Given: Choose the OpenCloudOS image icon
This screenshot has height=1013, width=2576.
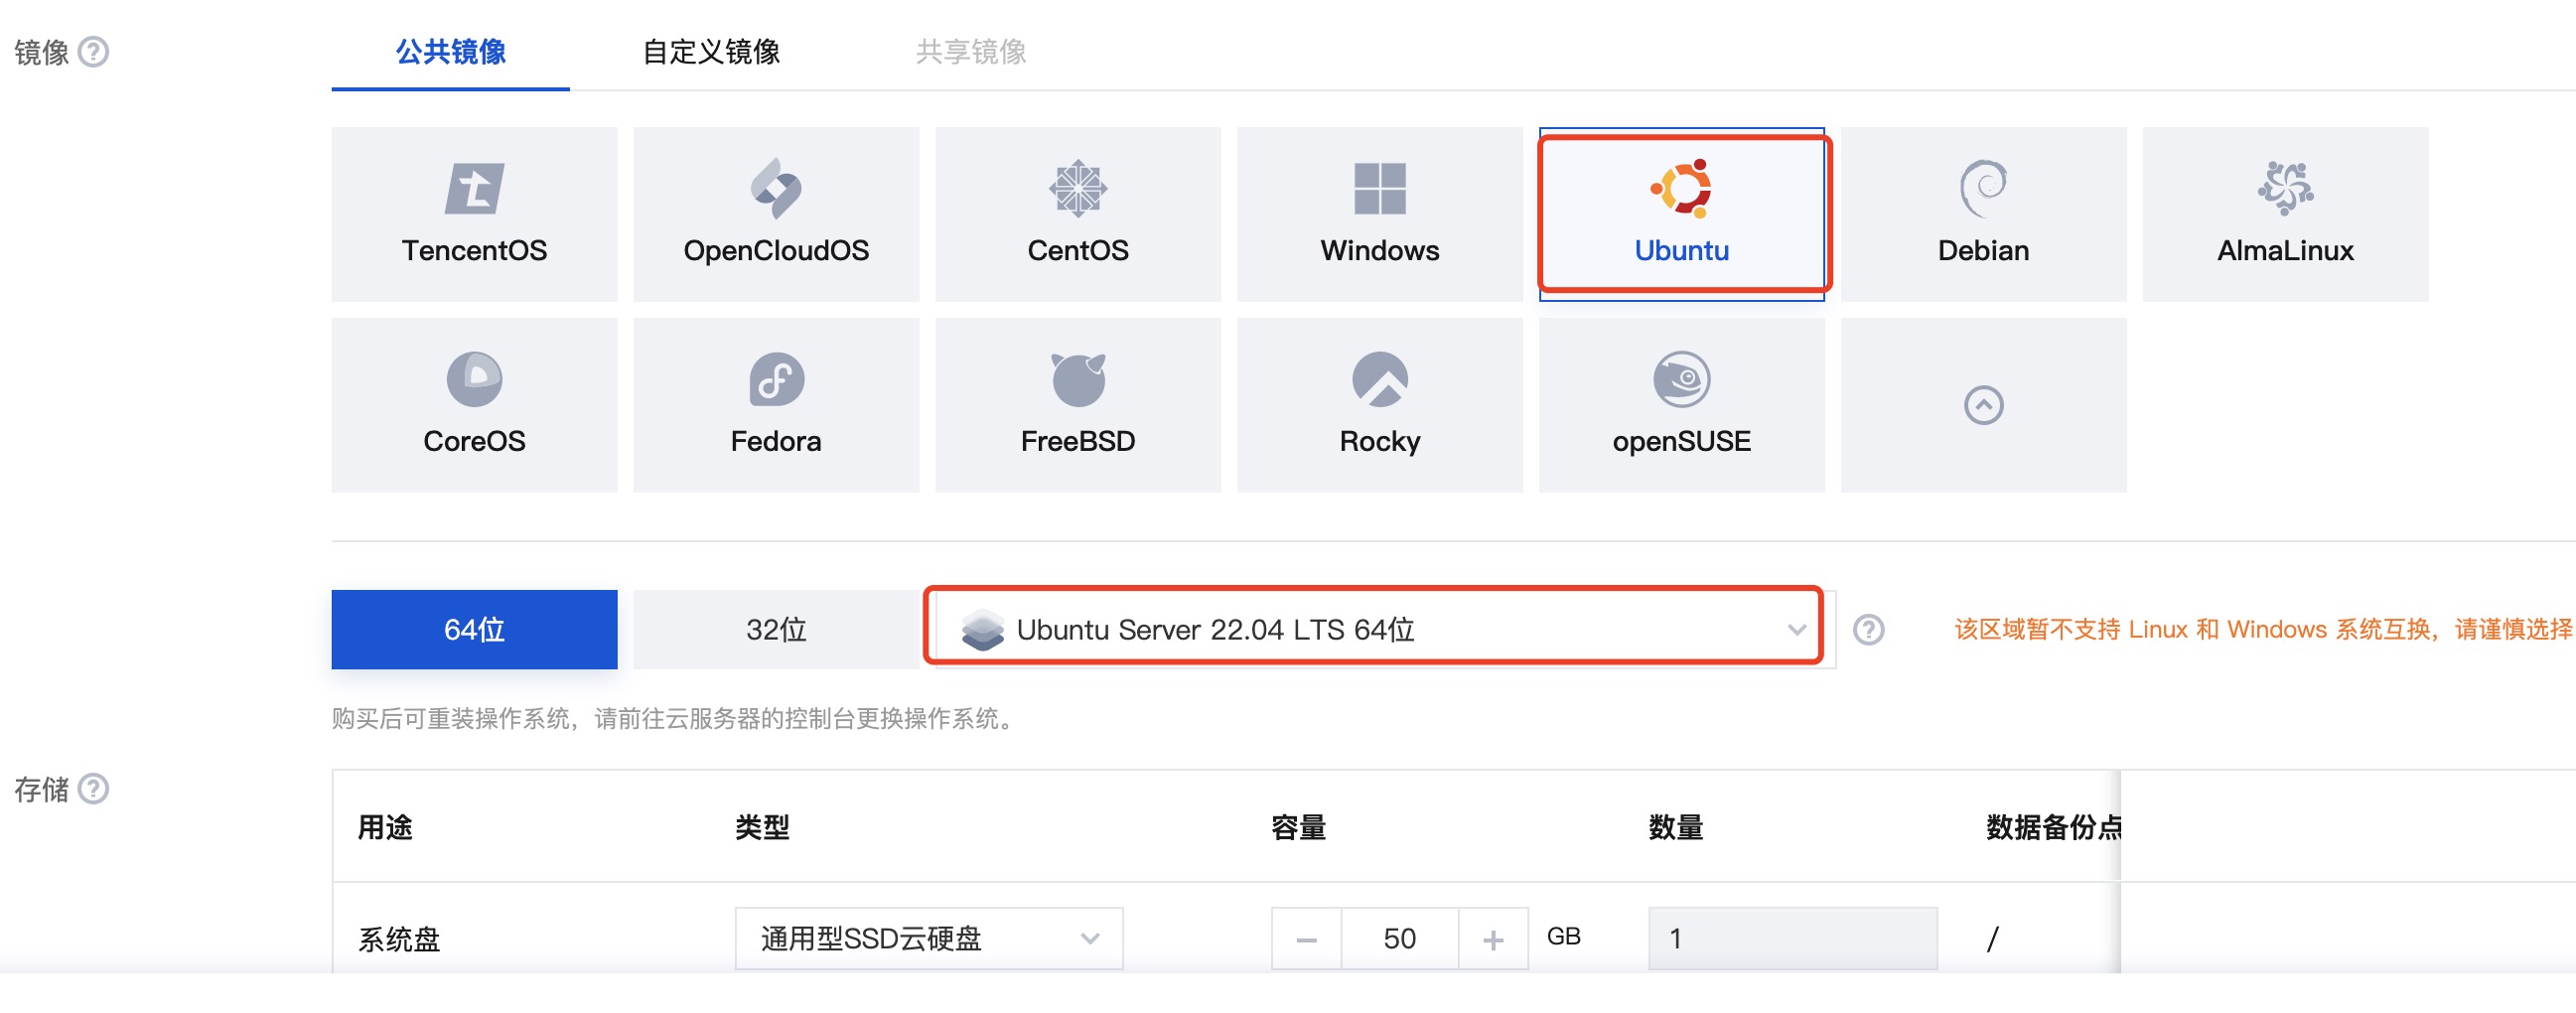Looking at the screenshot, I should click(x=776, y=188).
